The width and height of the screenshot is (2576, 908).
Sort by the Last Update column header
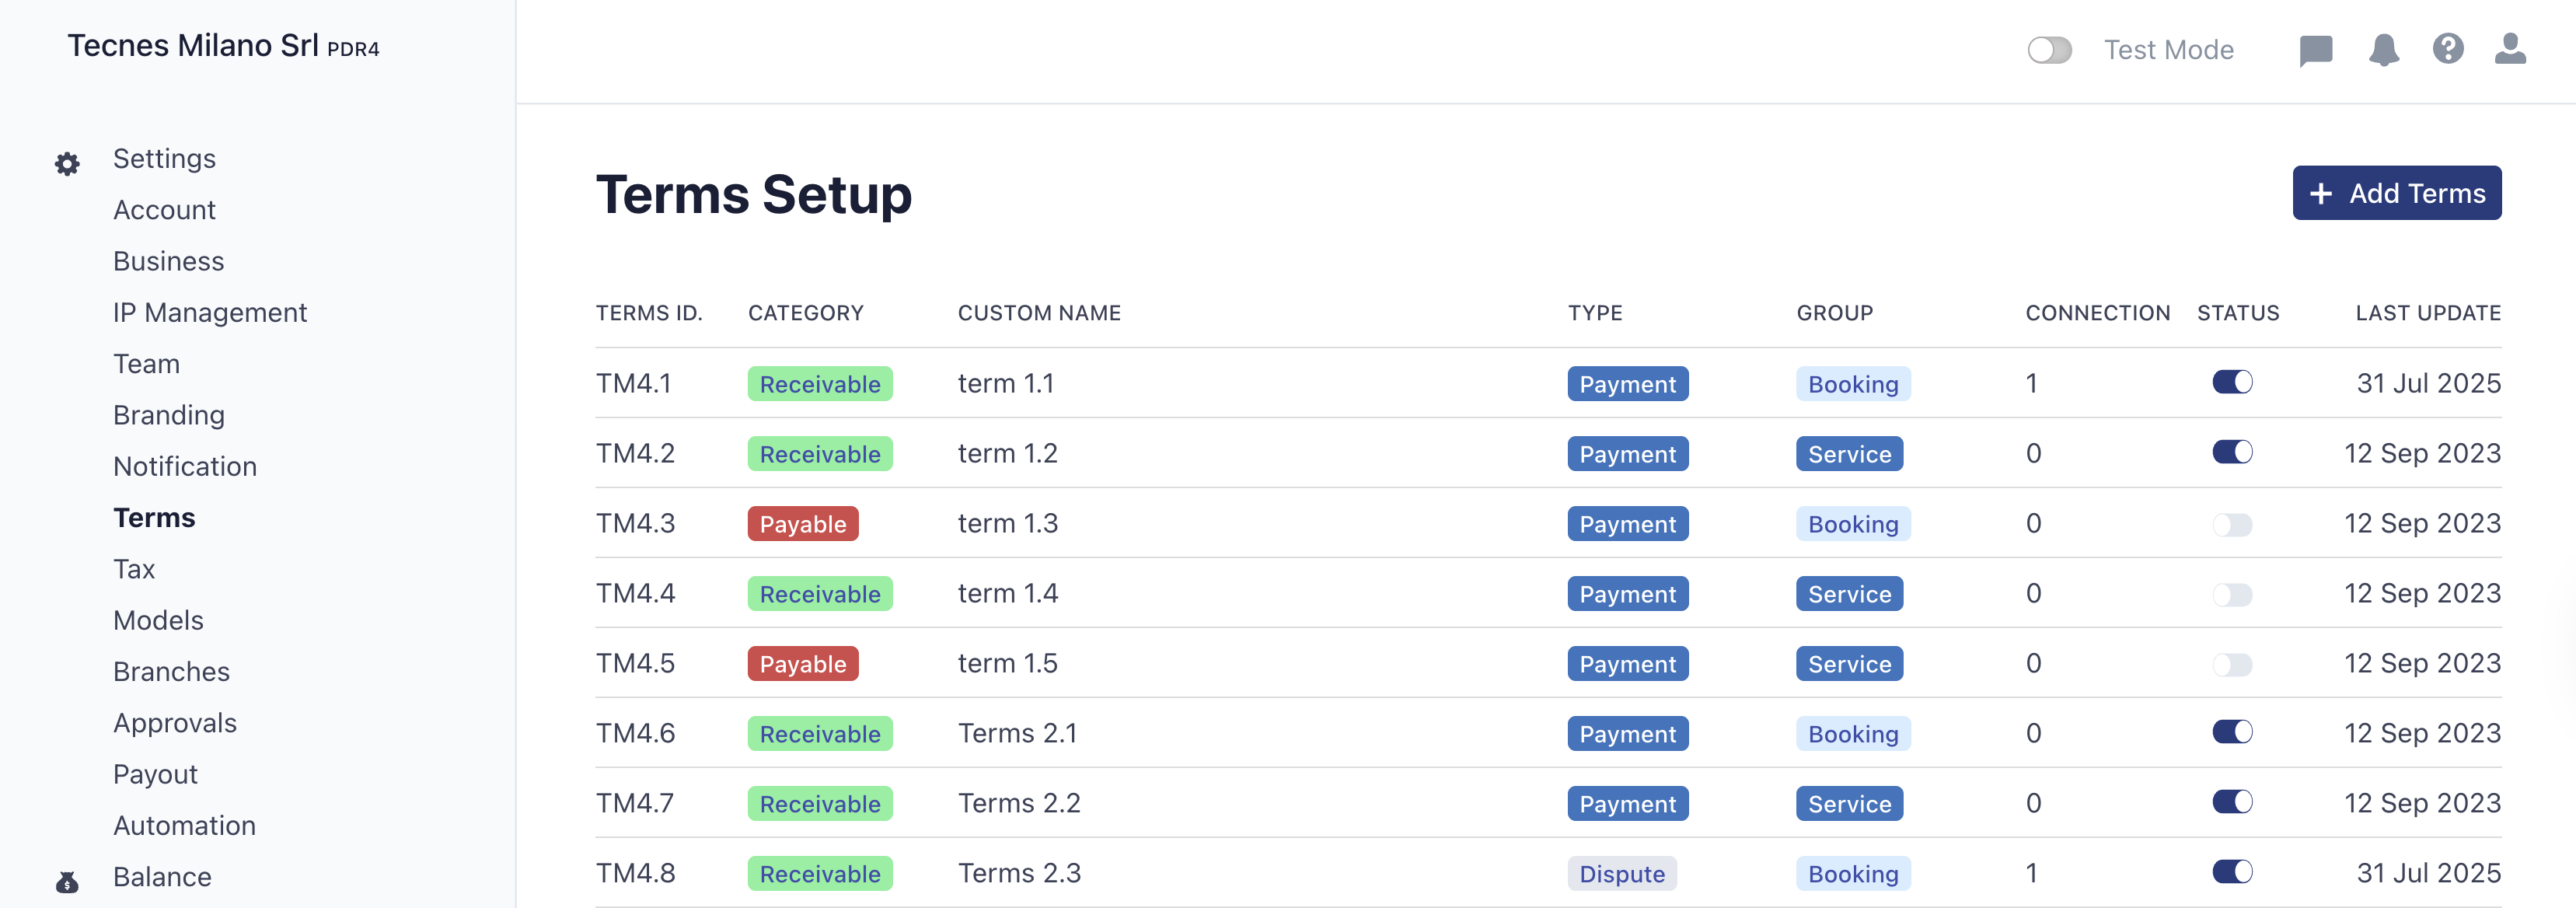point(2427,313)
